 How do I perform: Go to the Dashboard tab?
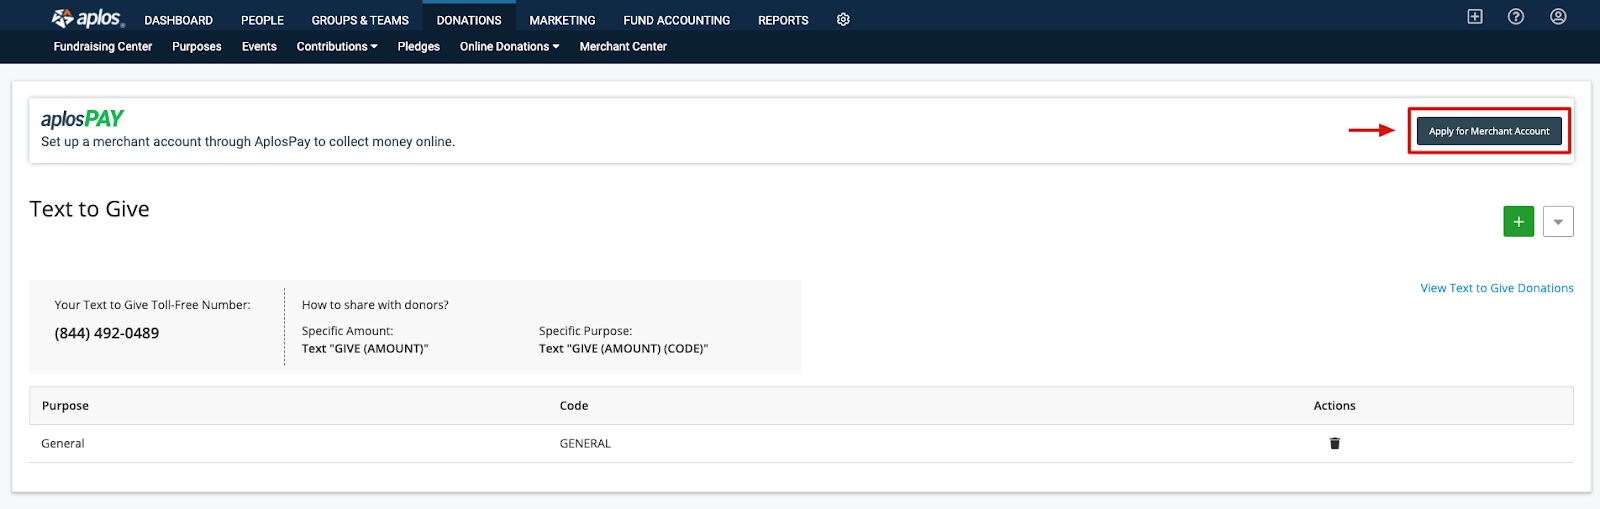(x=178, y=20)
